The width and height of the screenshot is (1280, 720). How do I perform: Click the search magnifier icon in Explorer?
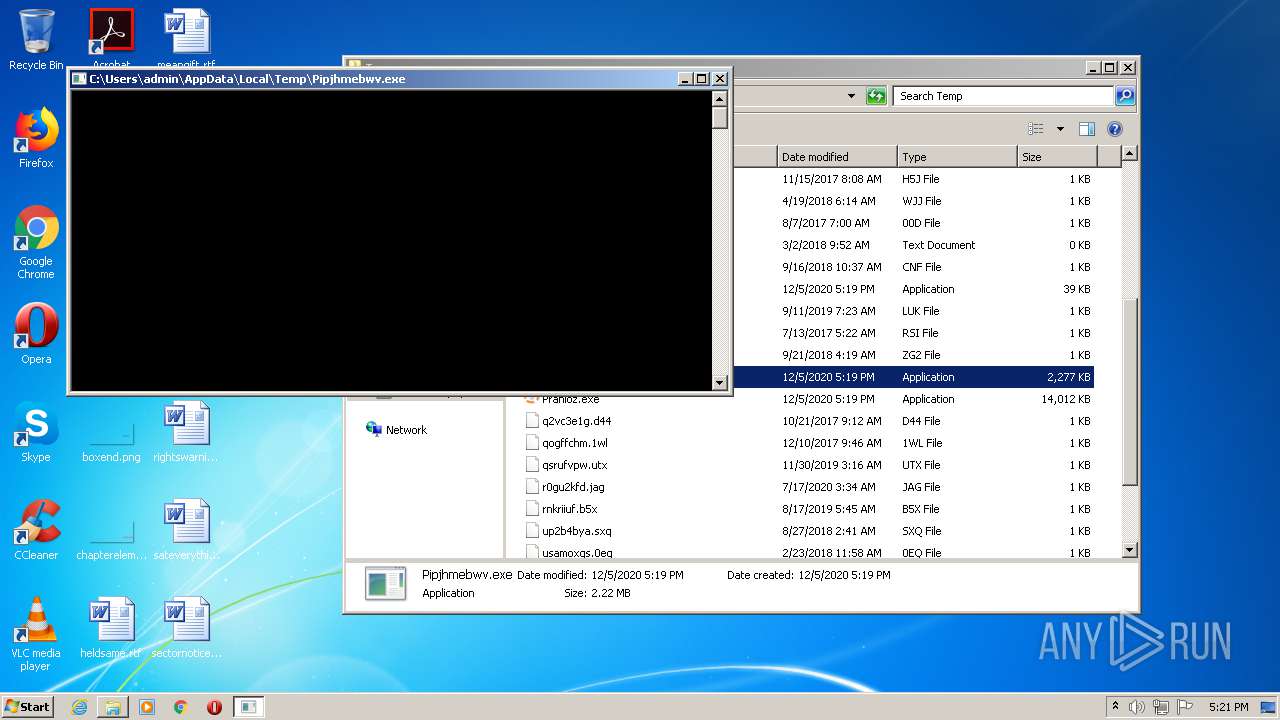click(x=1125, y=96)
